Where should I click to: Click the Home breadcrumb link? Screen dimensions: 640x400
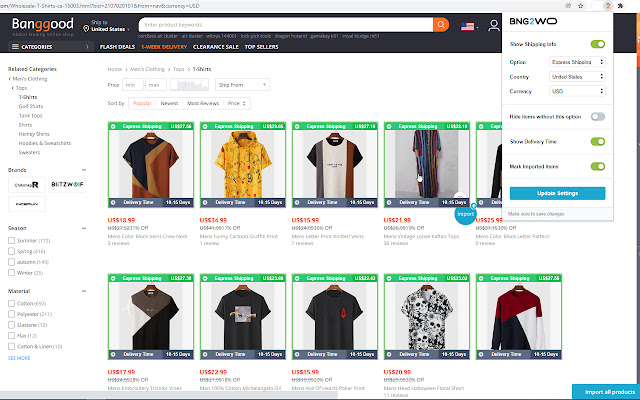(x=115, y=69)
